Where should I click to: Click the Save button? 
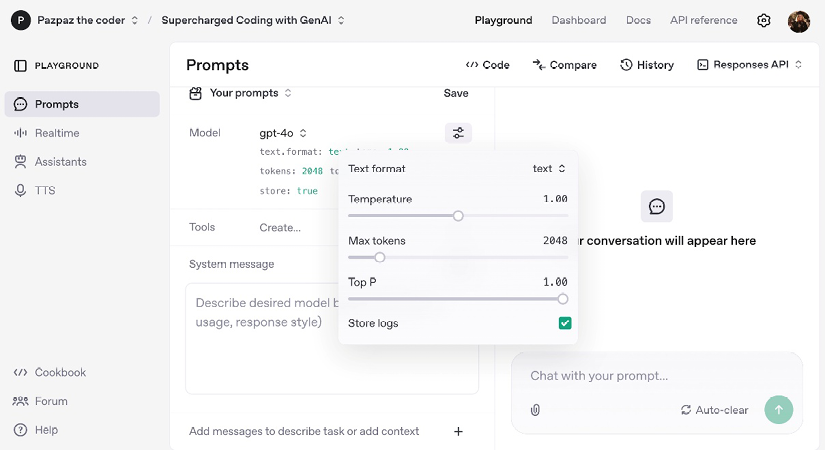(x=456, y=93)
